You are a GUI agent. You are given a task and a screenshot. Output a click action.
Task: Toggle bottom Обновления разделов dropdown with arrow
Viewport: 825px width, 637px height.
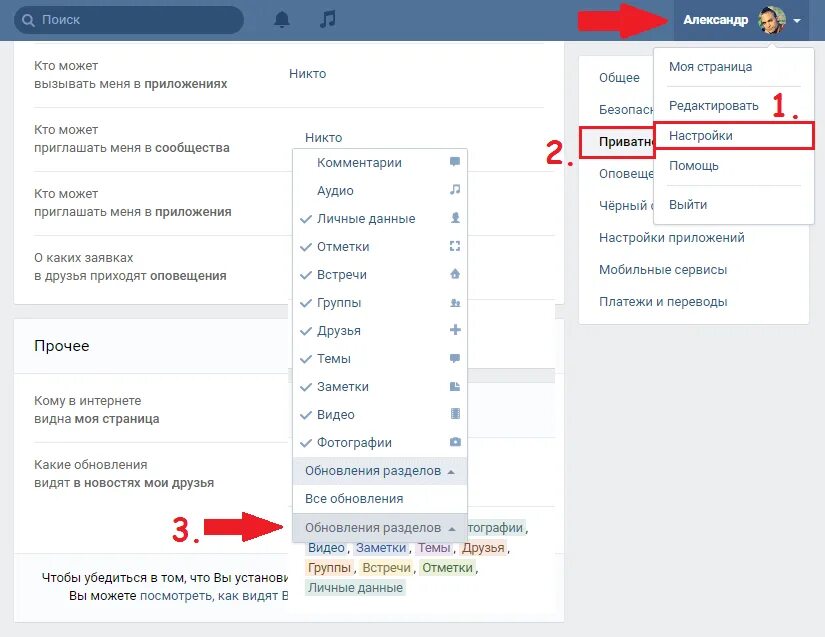tap(379, 528)
